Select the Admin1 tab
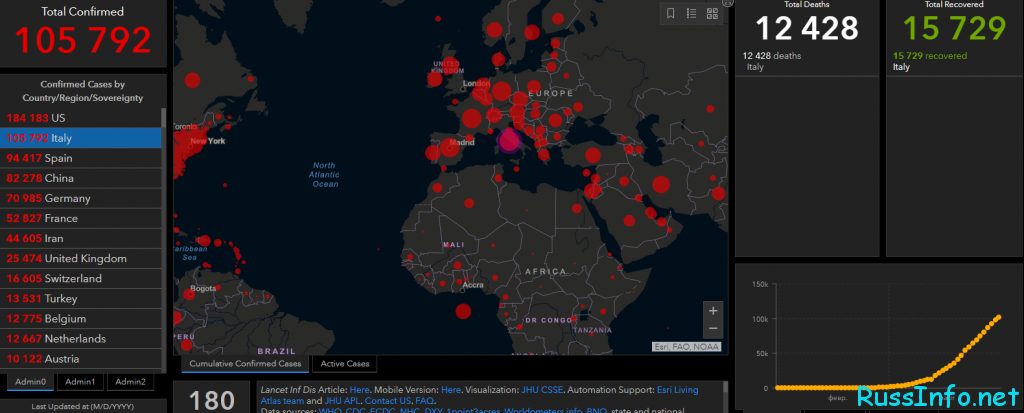Screen dimensions: 1024x413 80,382
